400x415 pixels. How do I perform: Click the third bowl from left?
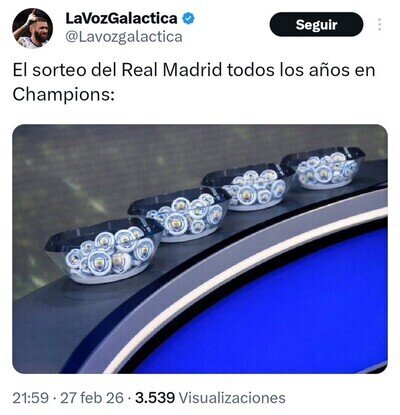point(249,187)
